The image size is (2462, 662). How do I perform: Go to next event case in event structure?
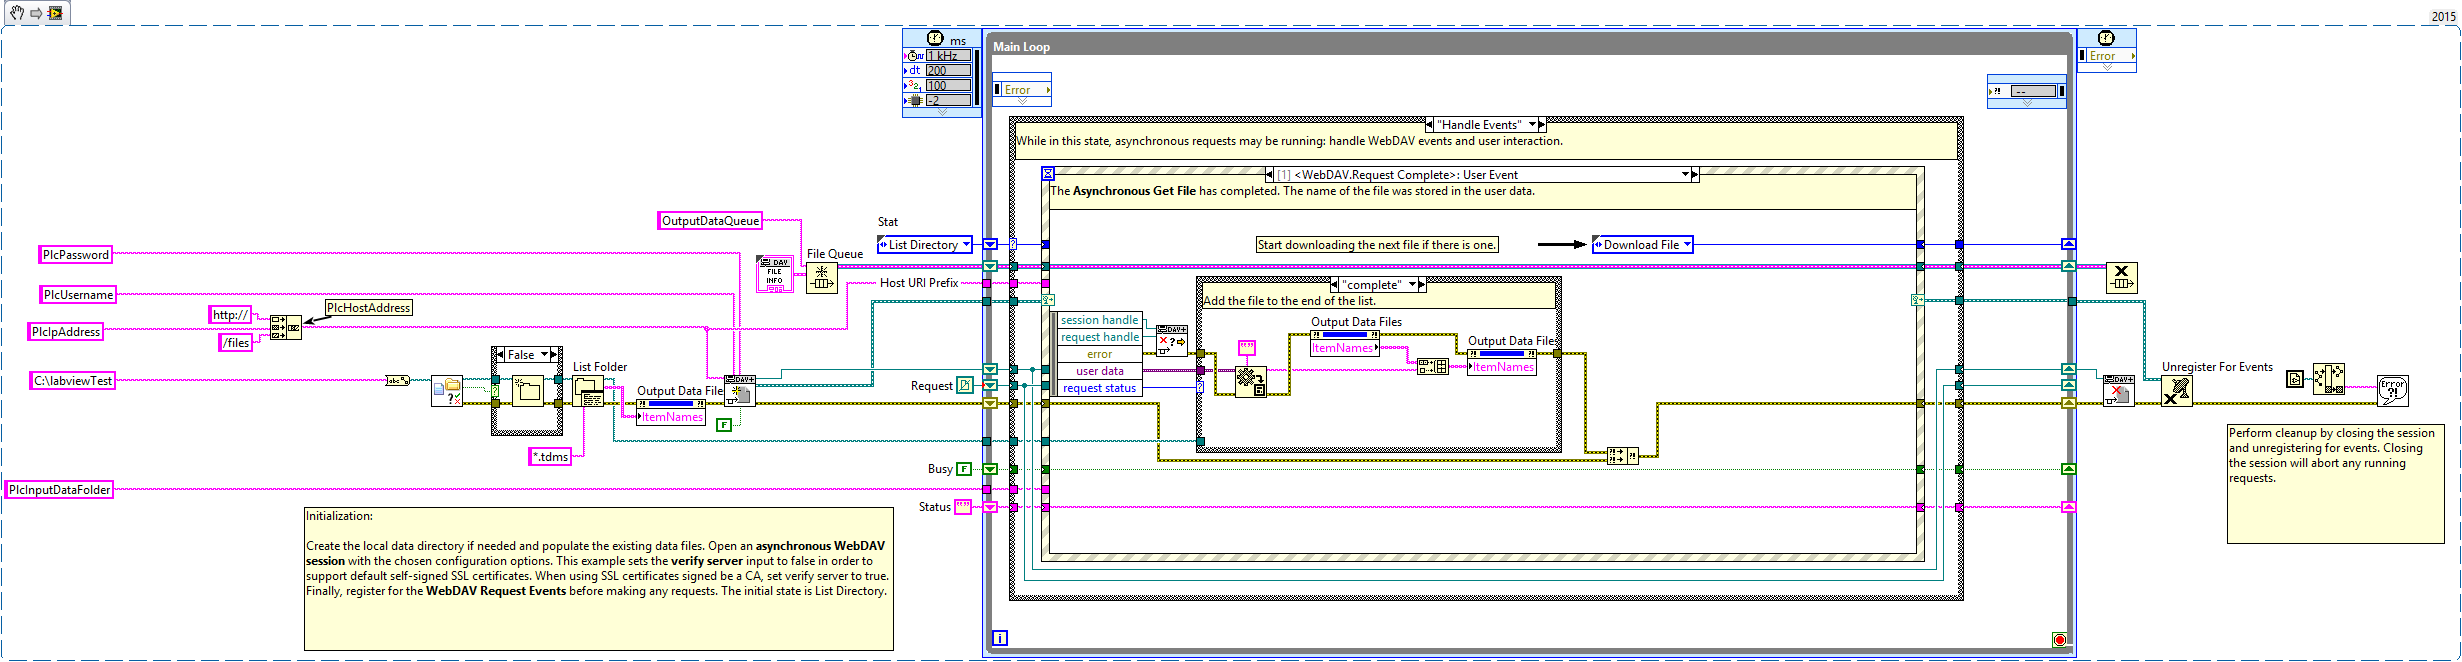pos(1695,175)
